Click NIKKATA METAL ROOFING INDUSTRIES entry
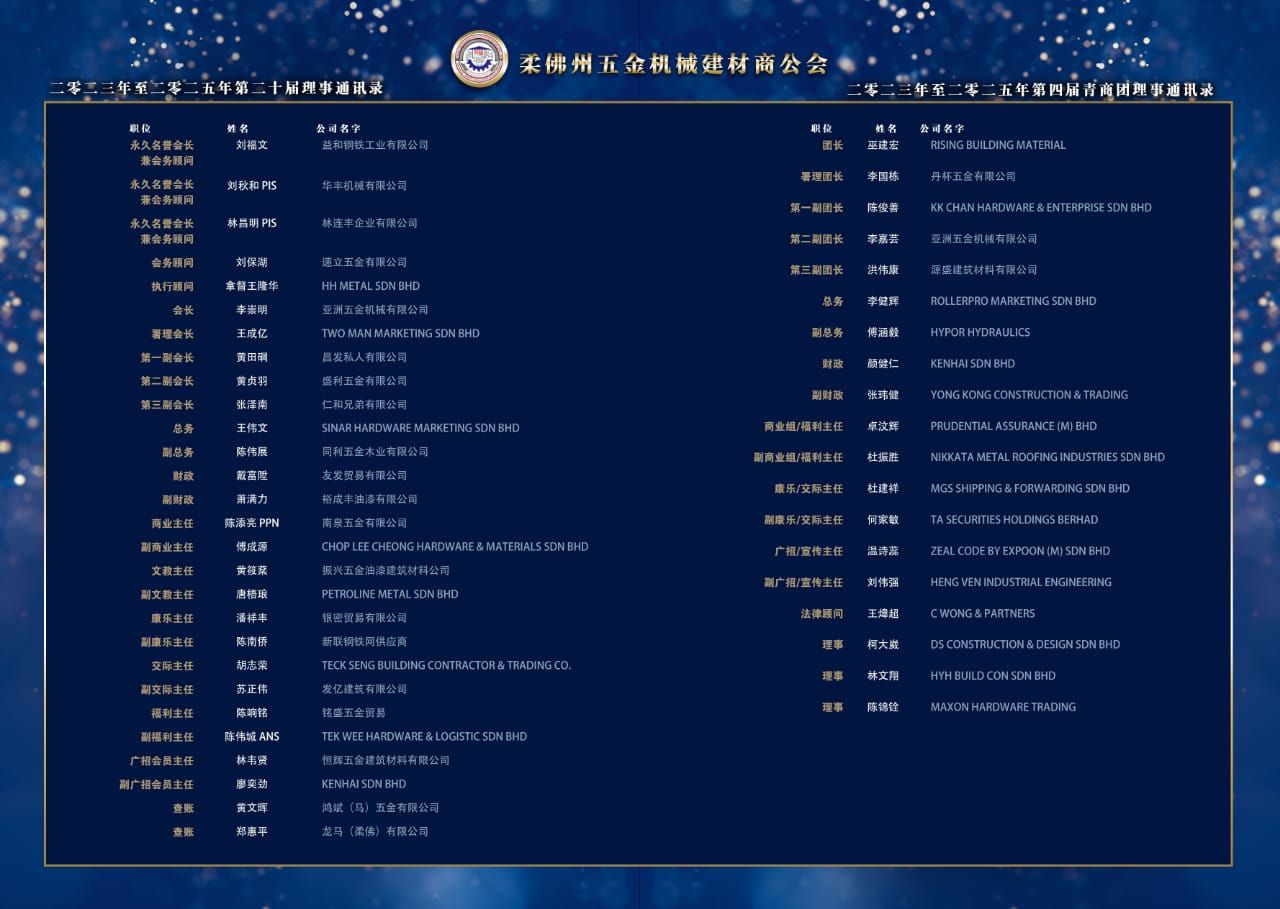Image resolution: width=1280 pixels, height=909 pixels. point(1047,457)
